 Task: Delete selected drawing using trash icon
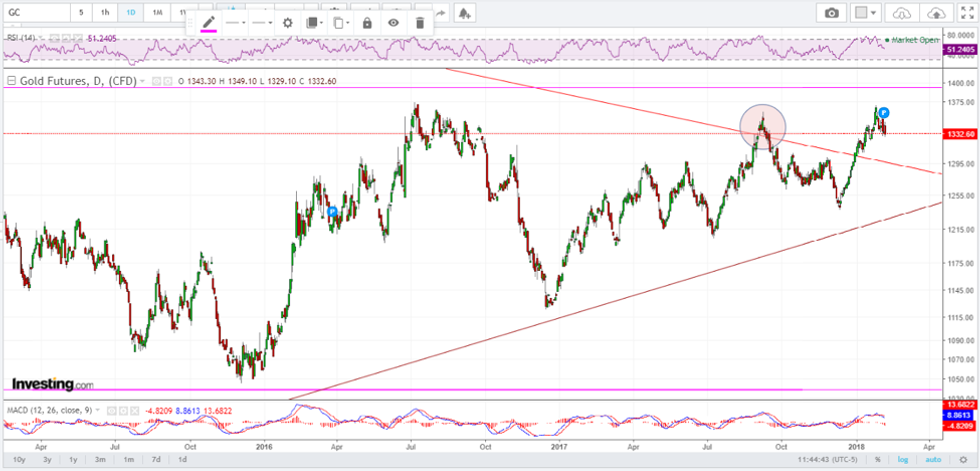pyautogui.click(x=419, y=22)
